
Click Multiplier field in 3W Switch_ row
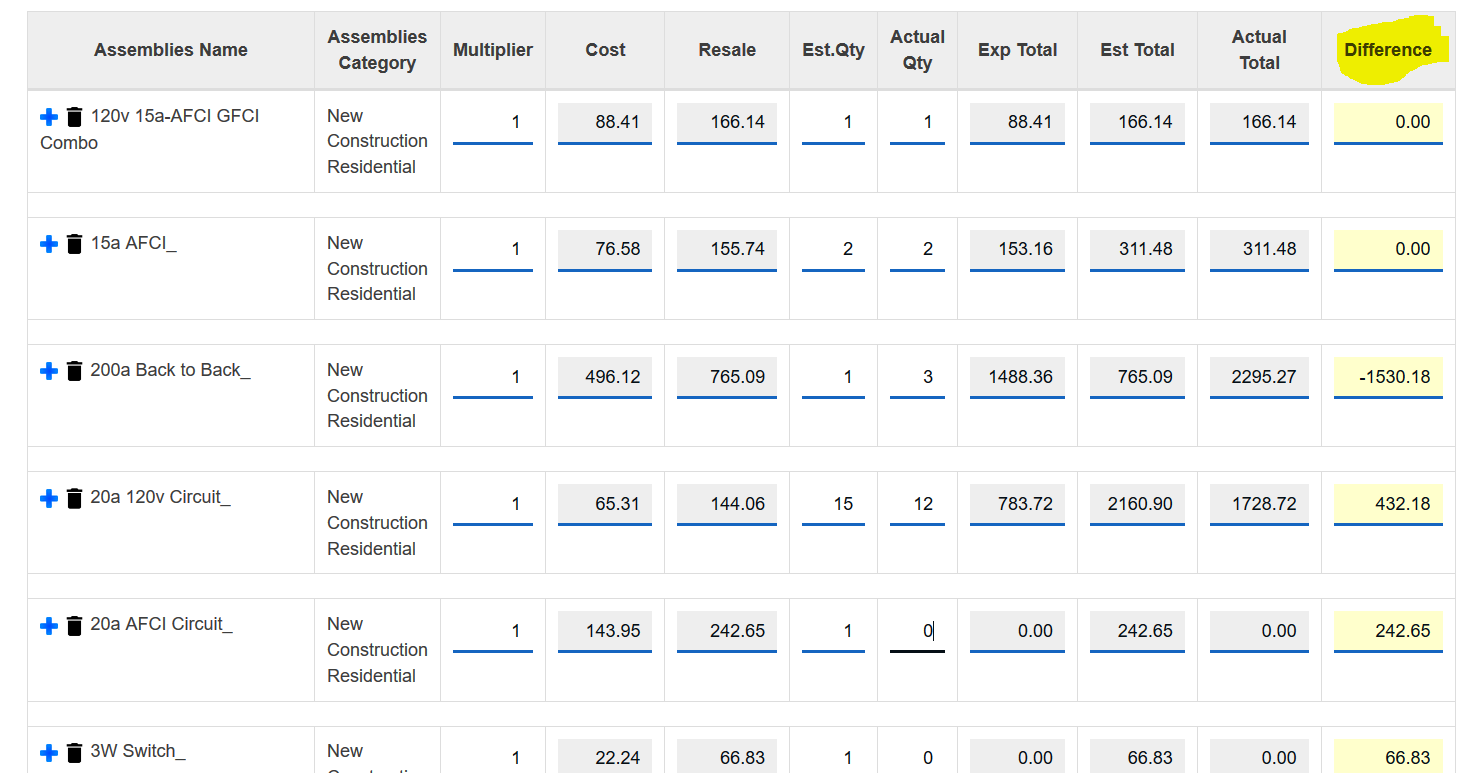[x=493, y=756]
